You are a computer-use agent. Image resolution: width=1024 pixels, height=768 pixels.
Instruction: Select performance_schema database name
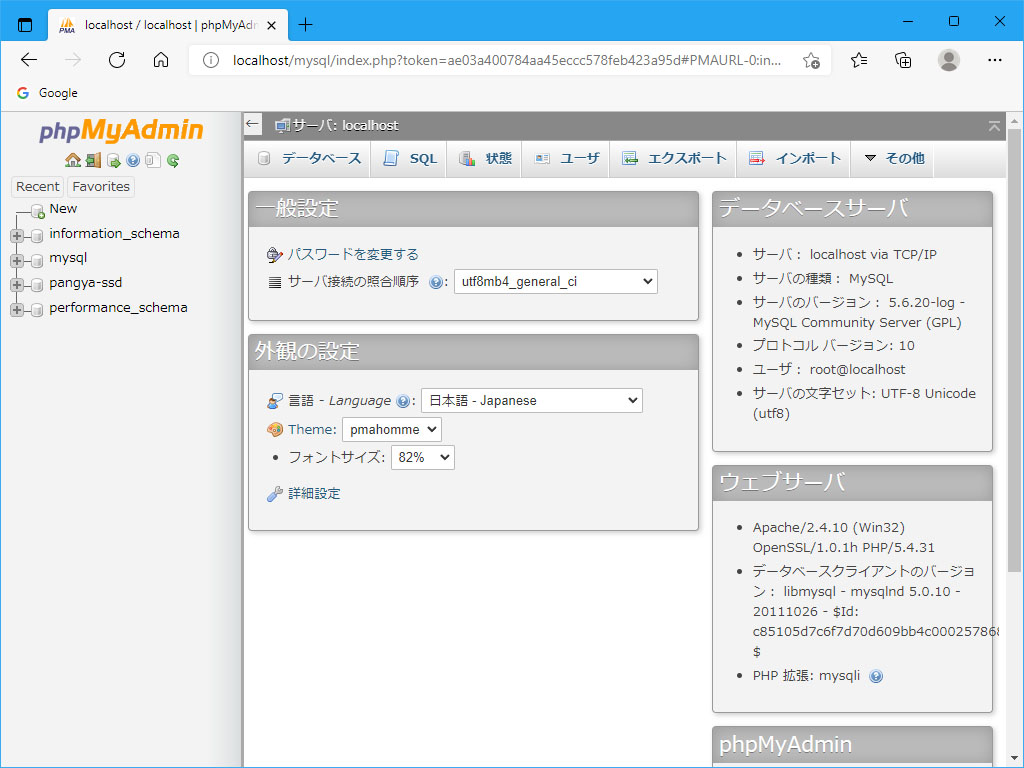pos(118,308)
